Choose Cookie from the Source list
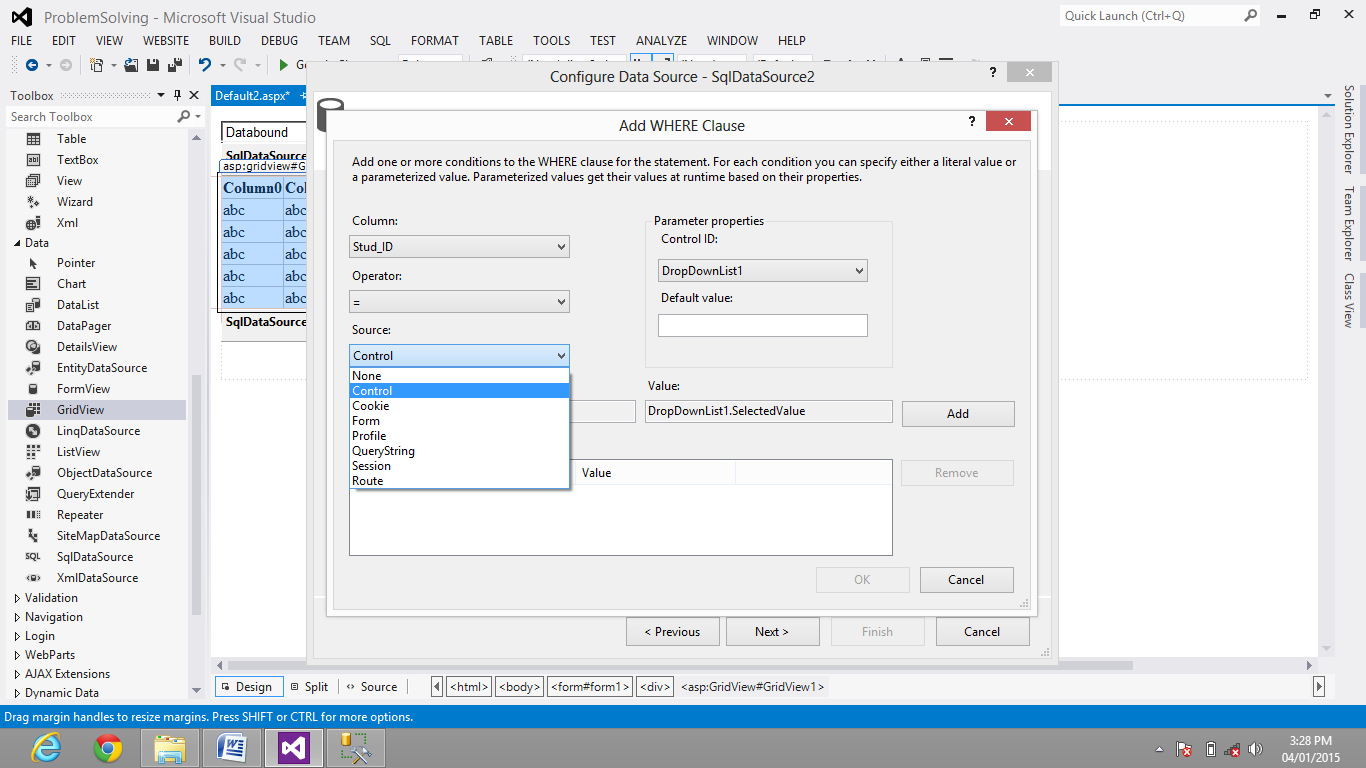 pyautogui.click(x=459, y=406)
